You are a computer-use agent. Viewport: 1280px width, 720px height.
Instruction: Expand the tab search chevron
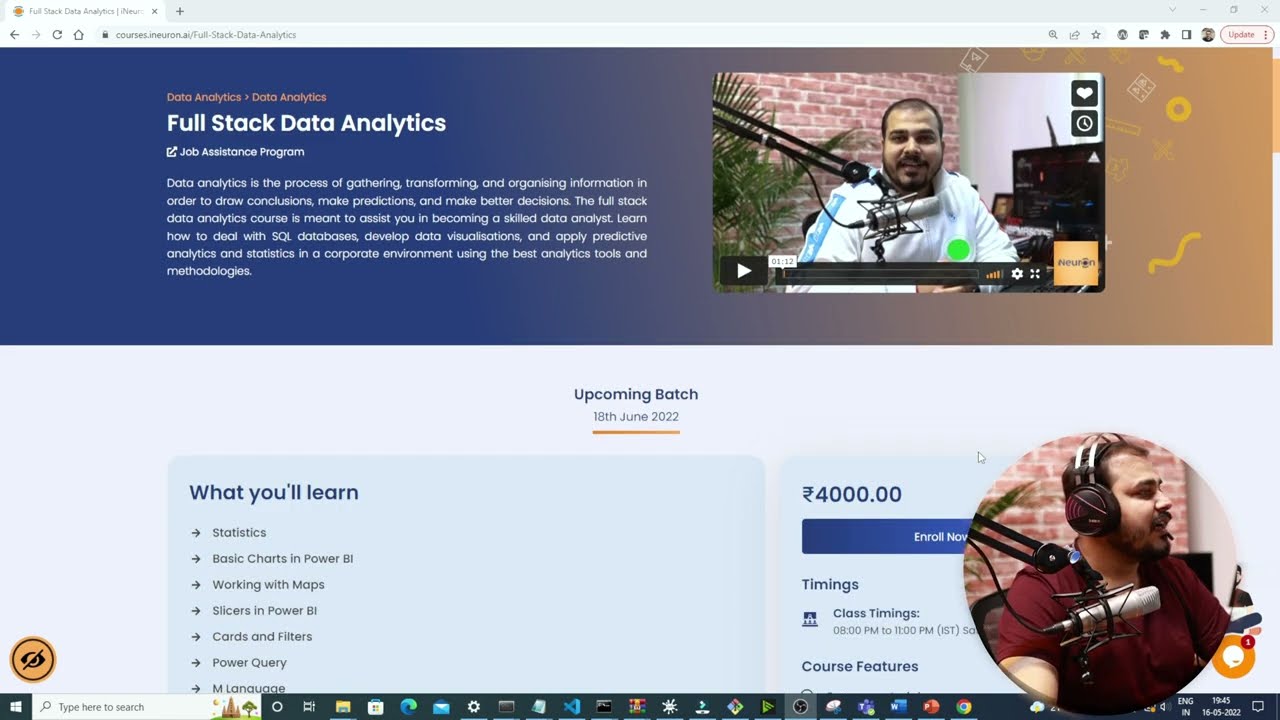(1173, 10)
